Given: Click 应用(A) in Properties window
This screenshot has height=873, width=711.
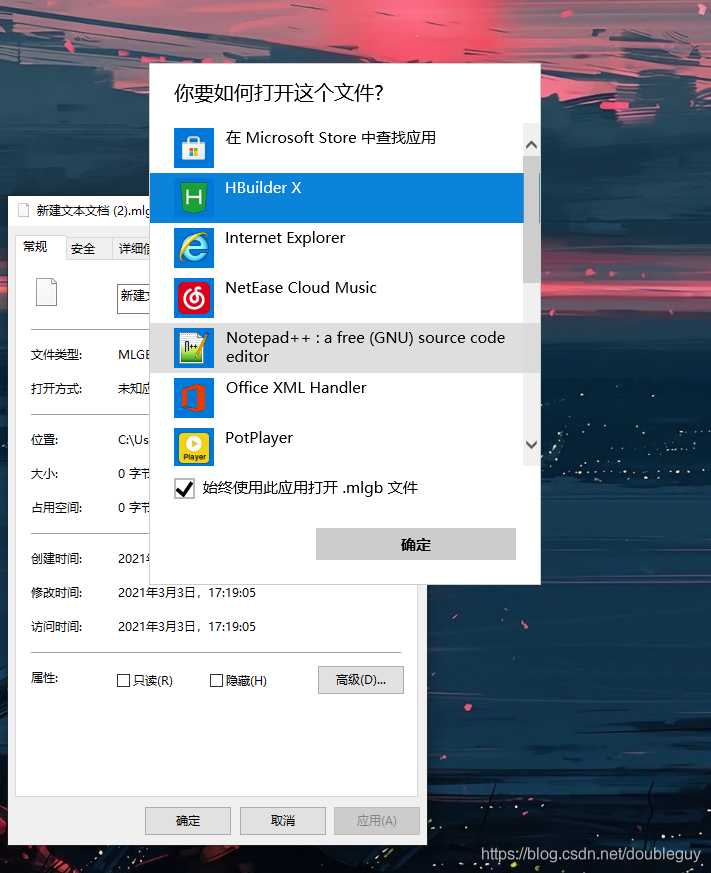Looking at the screenshot, I should point(376,821).
